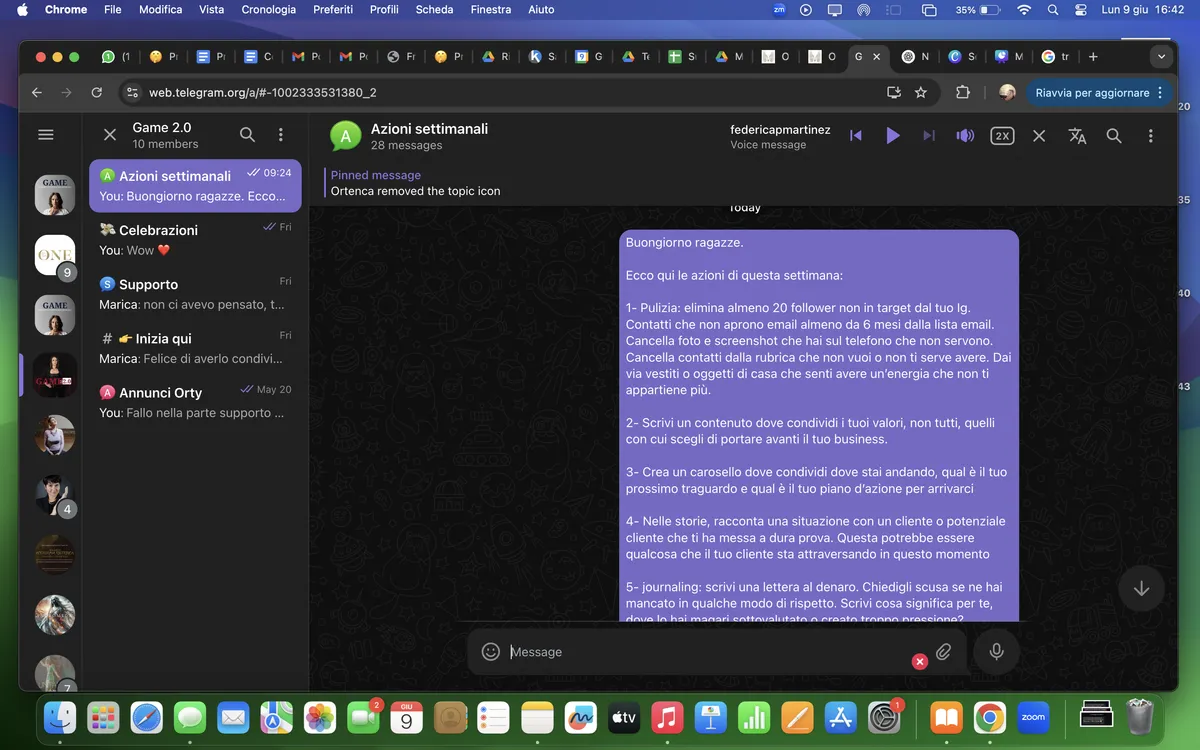Skip to next voice message

tap(929, 136)
